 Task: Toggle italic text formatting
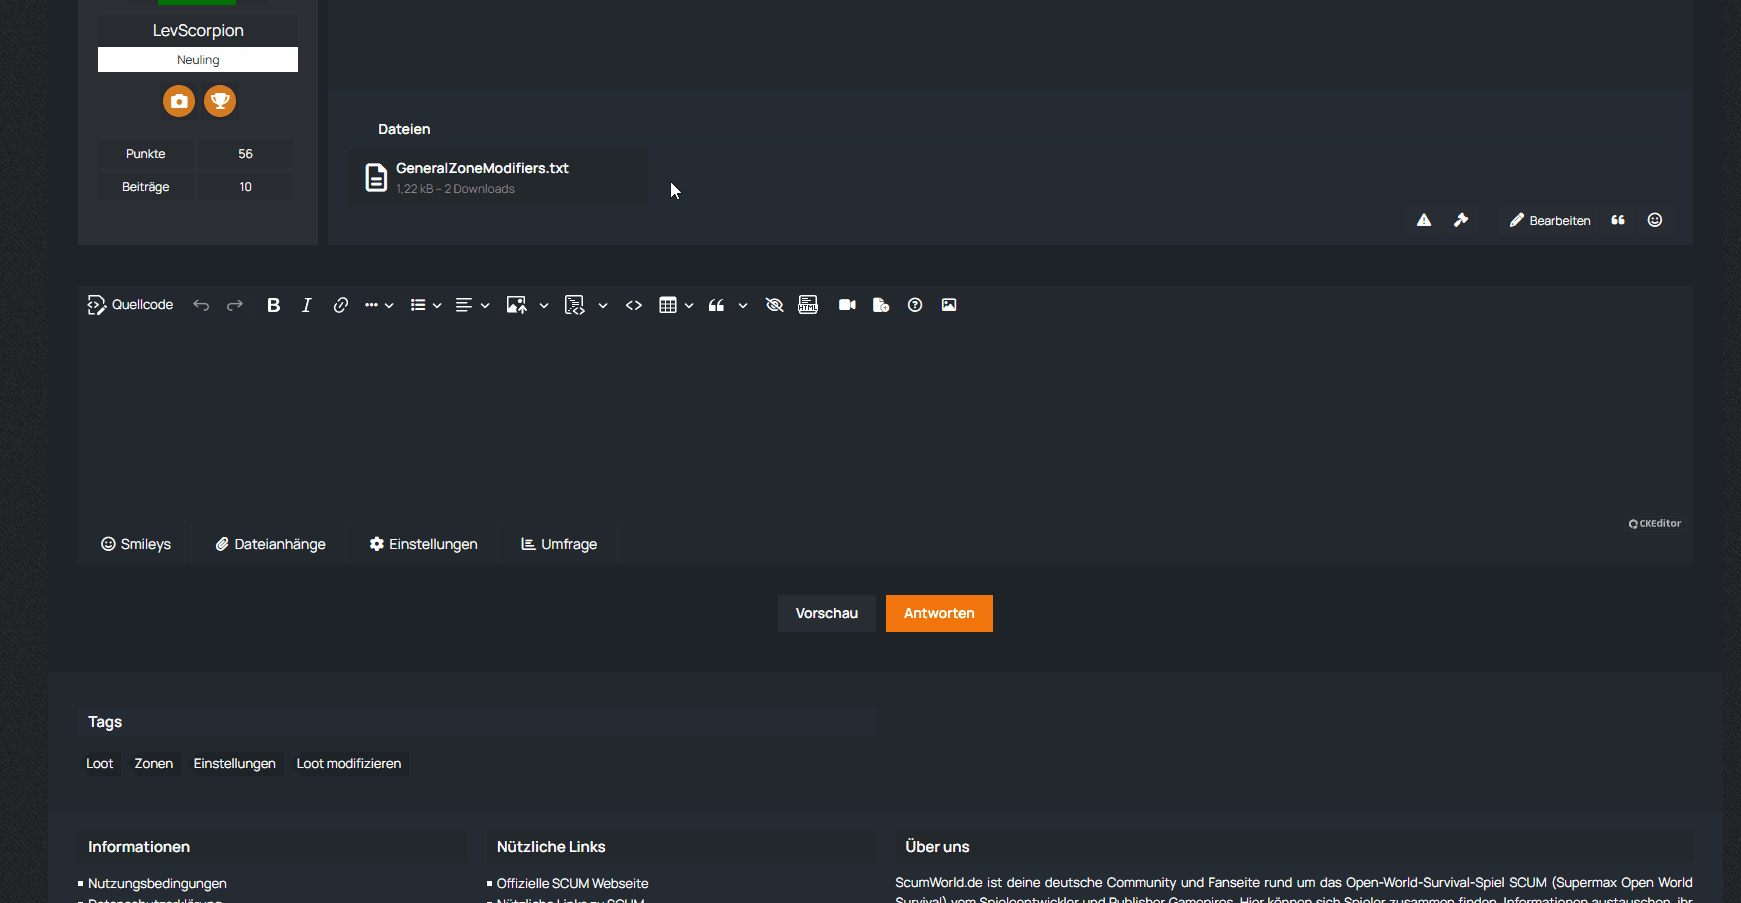[x=307, y=306]
